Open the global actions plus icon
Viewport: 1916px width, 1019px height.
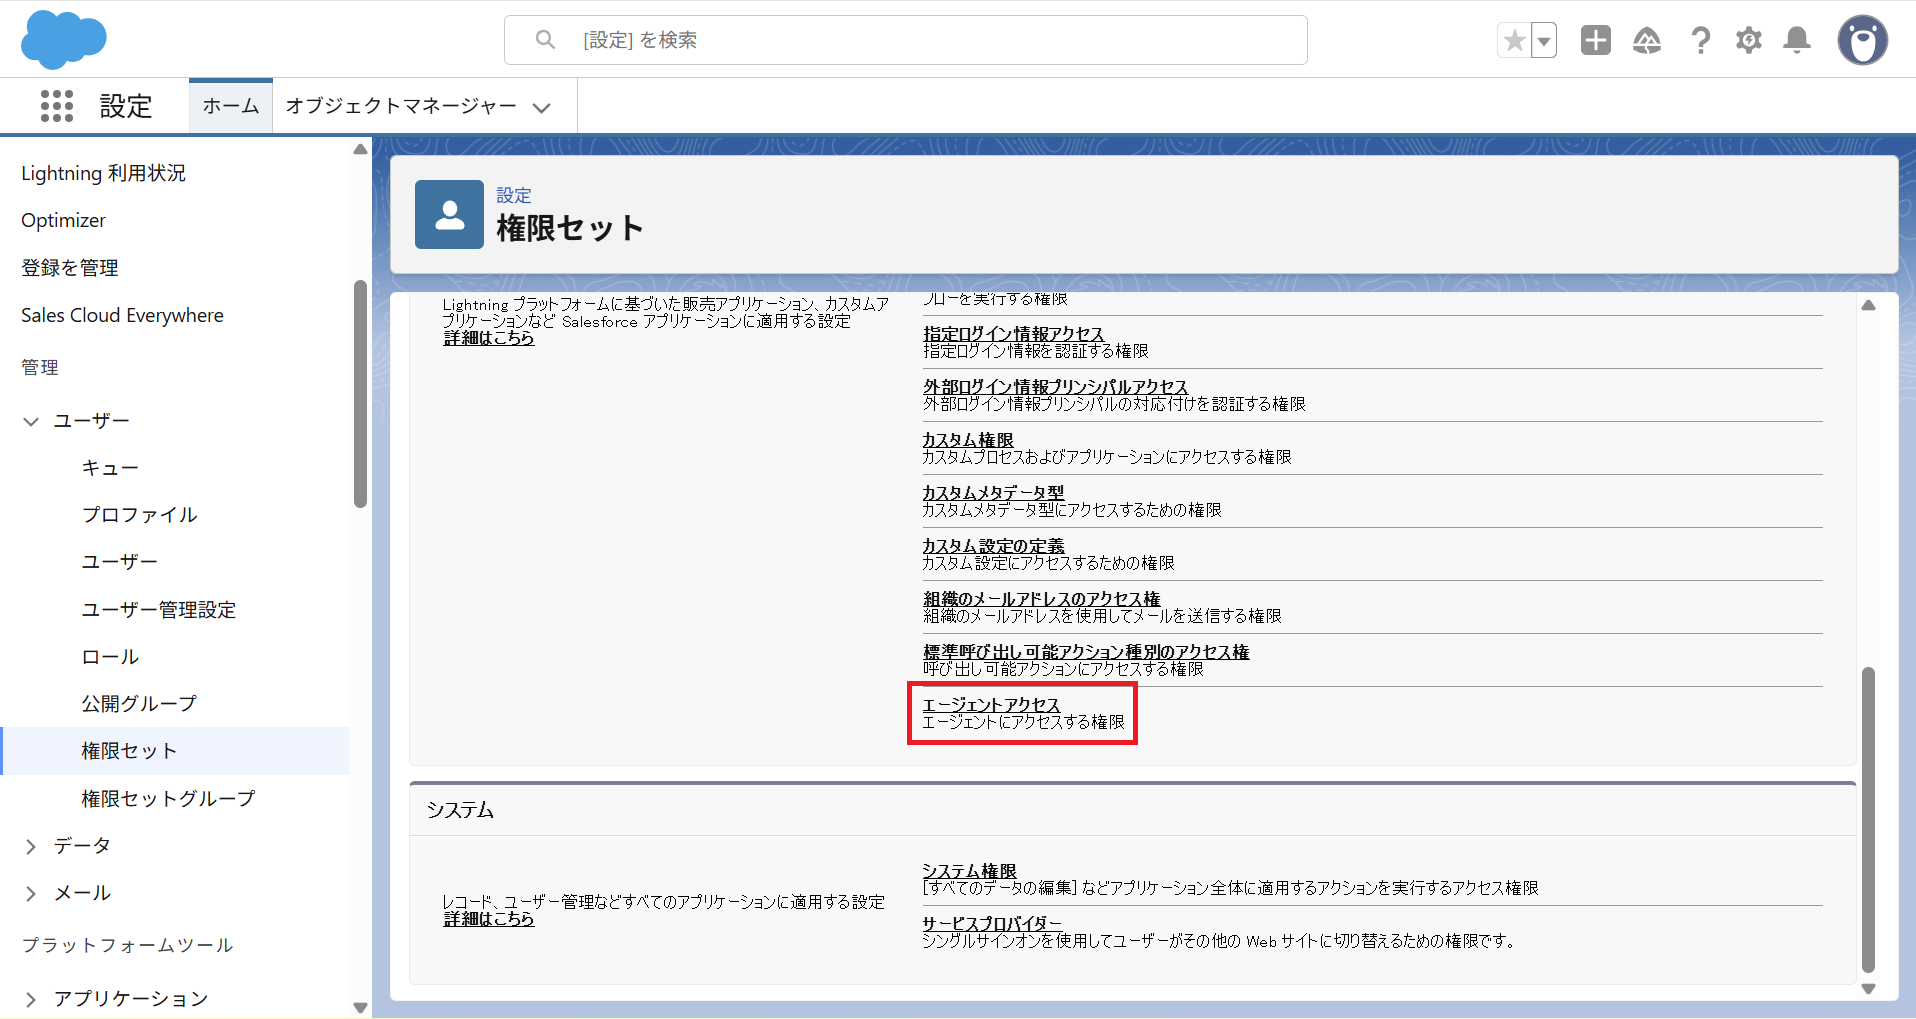[1595, 40]
